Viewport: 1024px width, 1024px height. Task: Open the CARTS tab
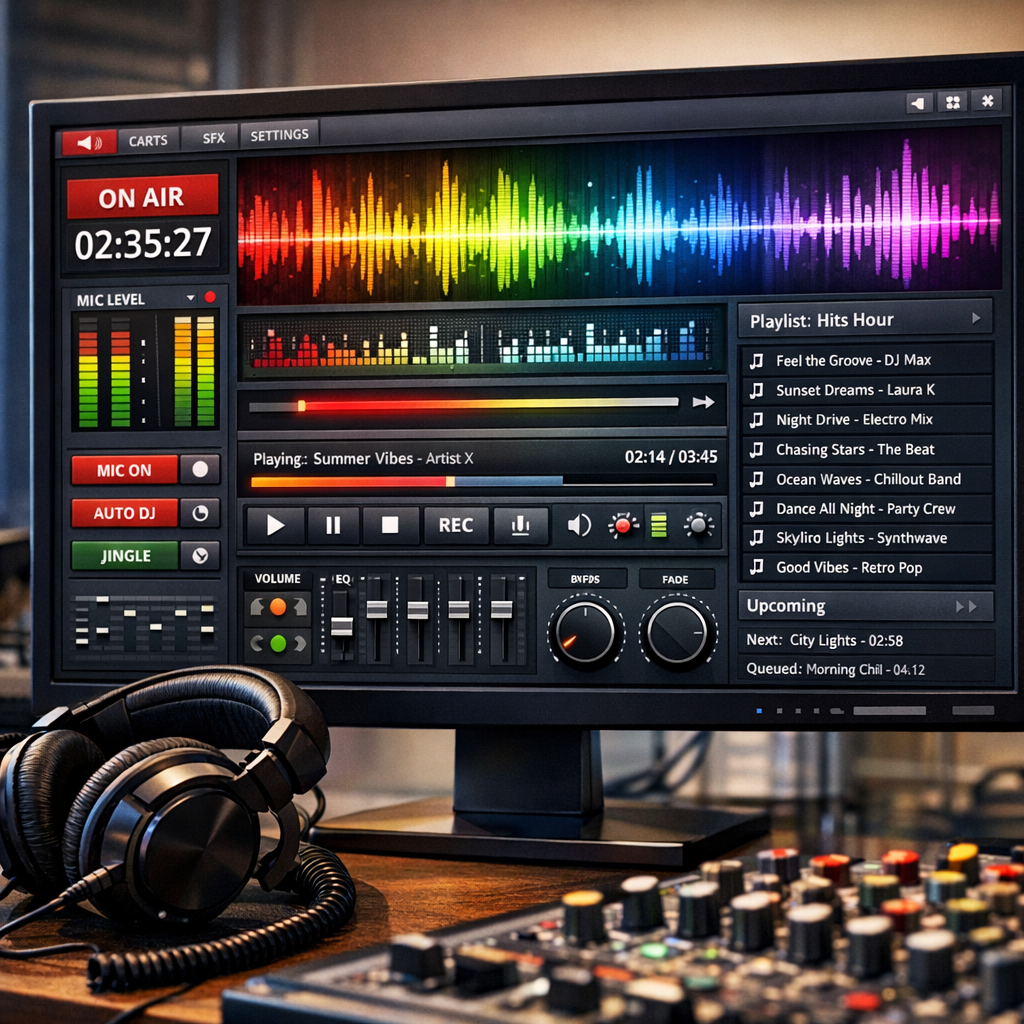[x=148, y=140]
